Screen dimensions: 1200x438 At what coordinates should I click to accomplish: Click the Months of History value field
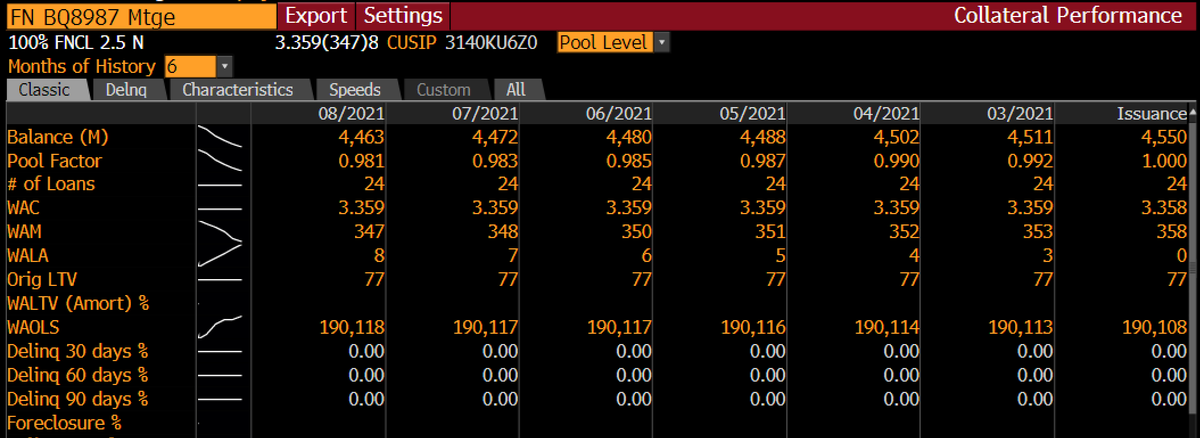[x=190, y=67]
